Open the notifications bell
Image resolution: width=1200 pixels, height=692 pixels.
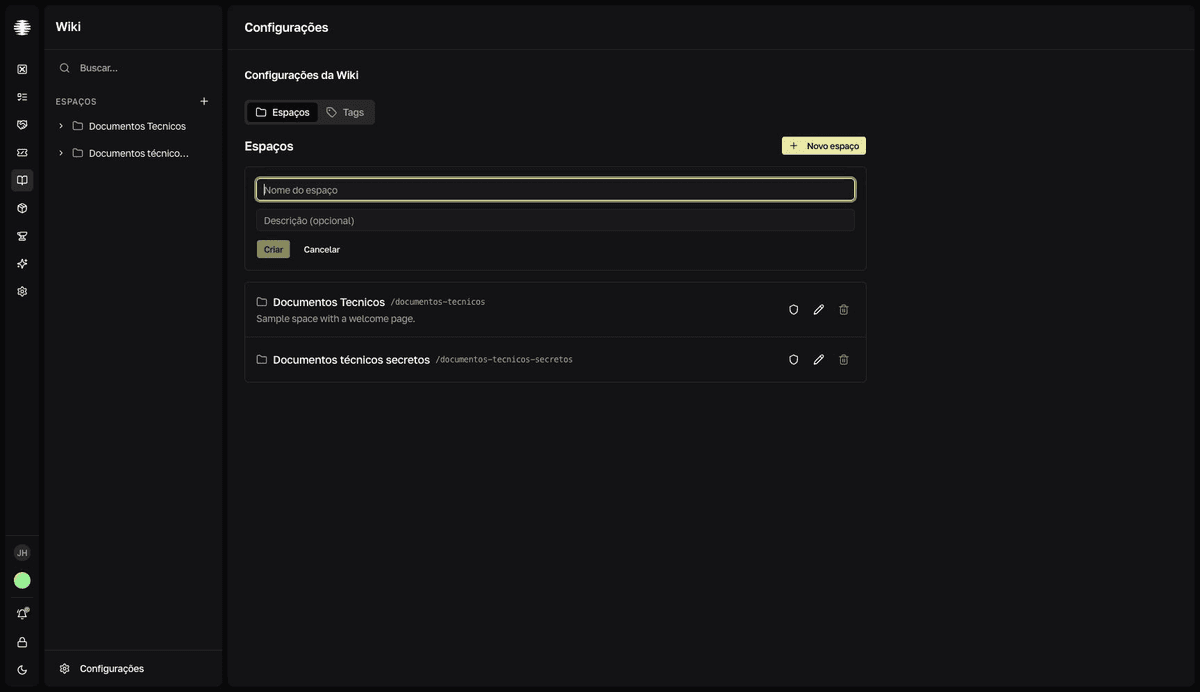click(22, 614)
